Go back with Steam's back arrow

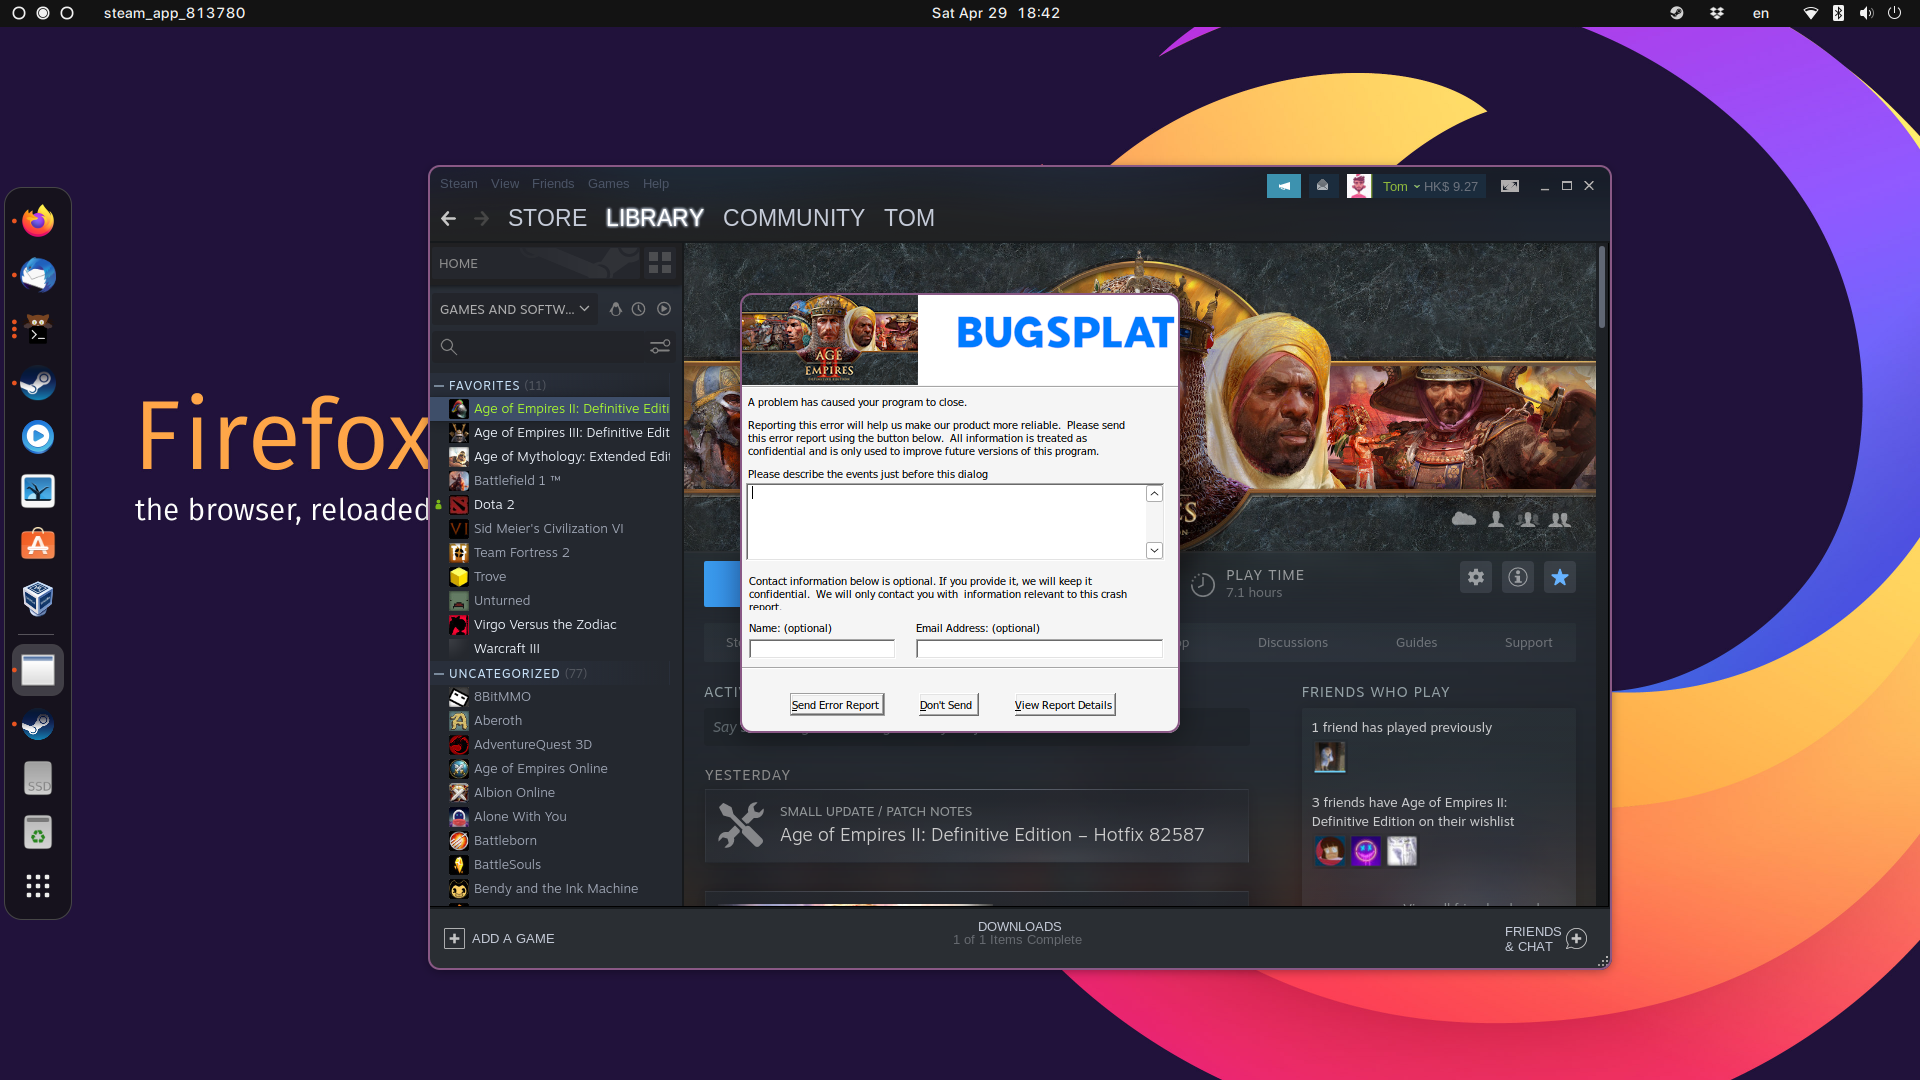coord(448,218)
